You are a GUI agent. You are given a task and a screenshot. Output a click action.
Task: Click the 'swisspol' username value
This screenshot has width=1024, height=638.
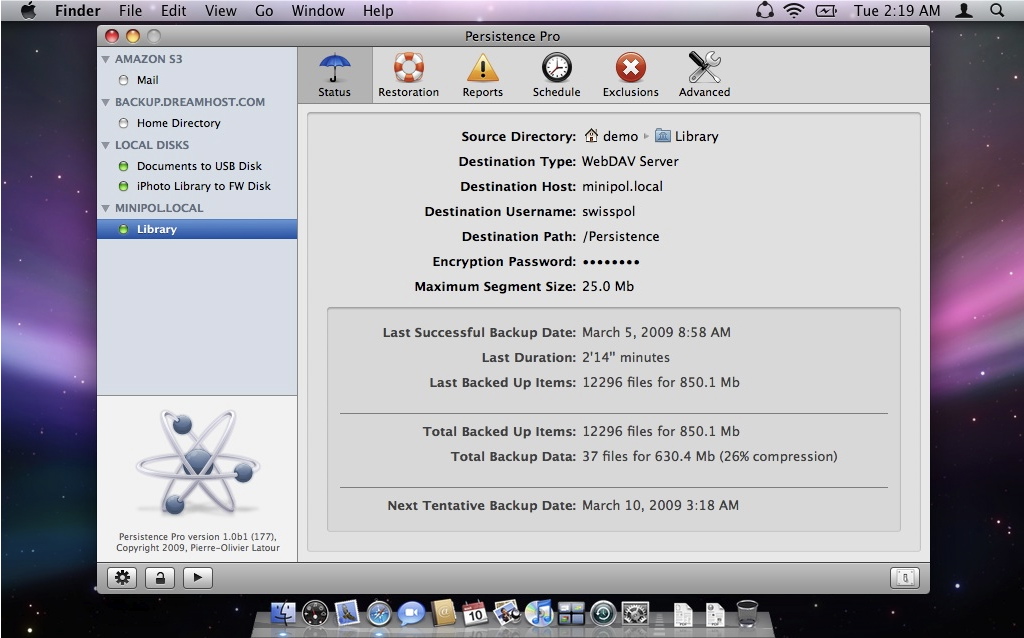(x=609, y=212)
